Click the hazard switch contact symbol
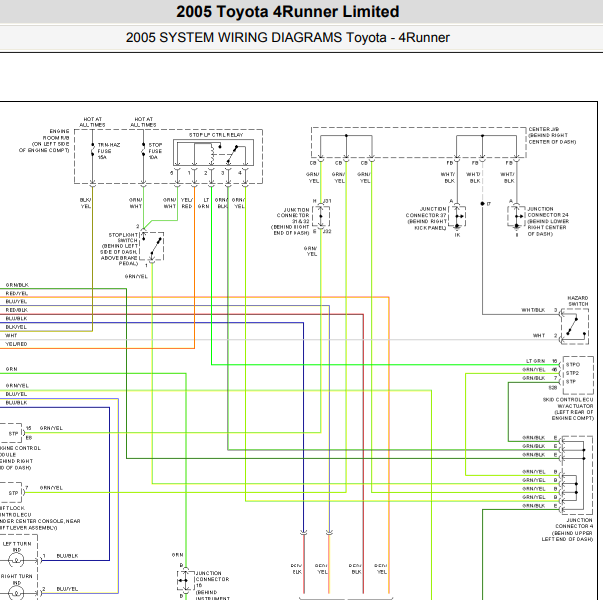Image resolution: width=603 pixels, height=600 pixels. pos(575,327)
